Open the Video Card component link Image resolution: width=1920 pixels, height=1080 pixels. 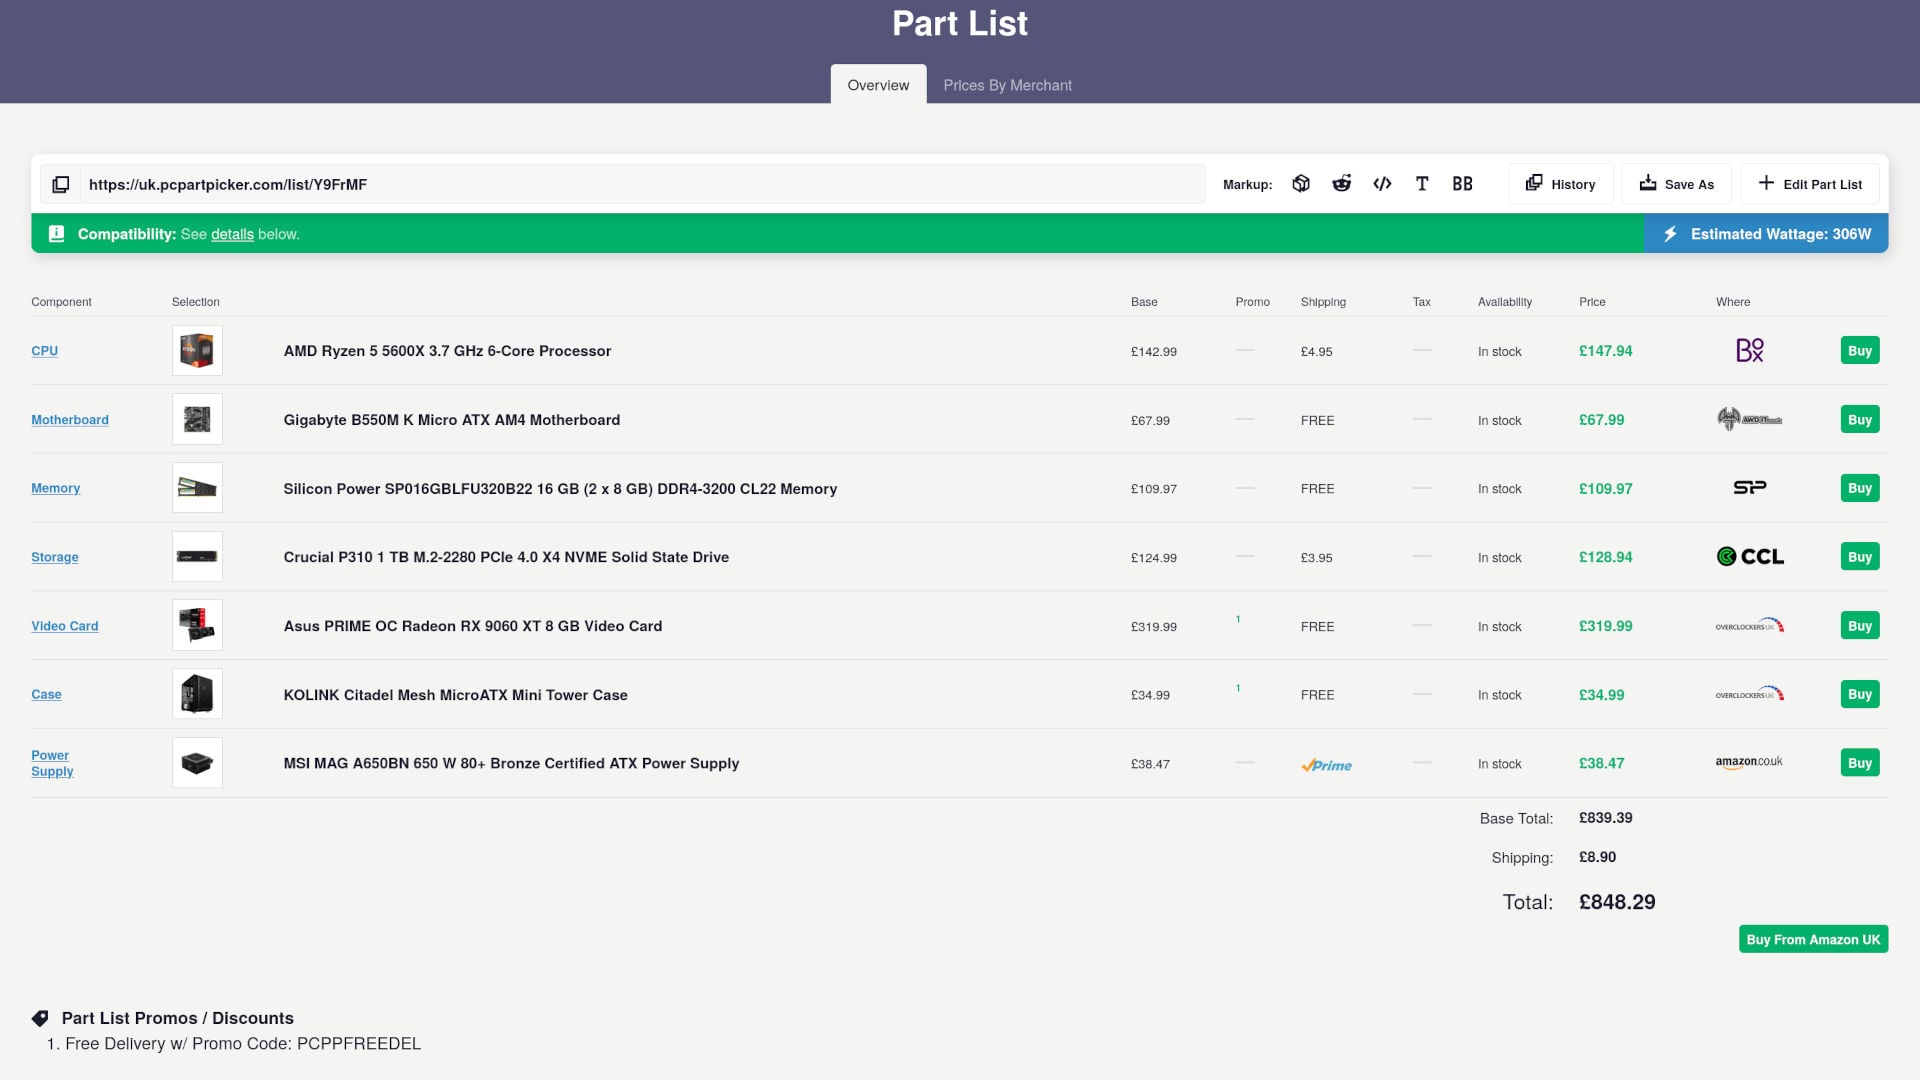tap(64, 626)
